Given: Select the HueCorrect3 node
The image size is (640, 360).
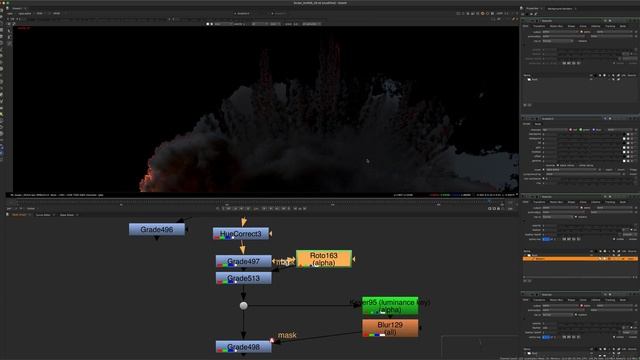Looking at the screenshot, I should (x=241, y=234).
